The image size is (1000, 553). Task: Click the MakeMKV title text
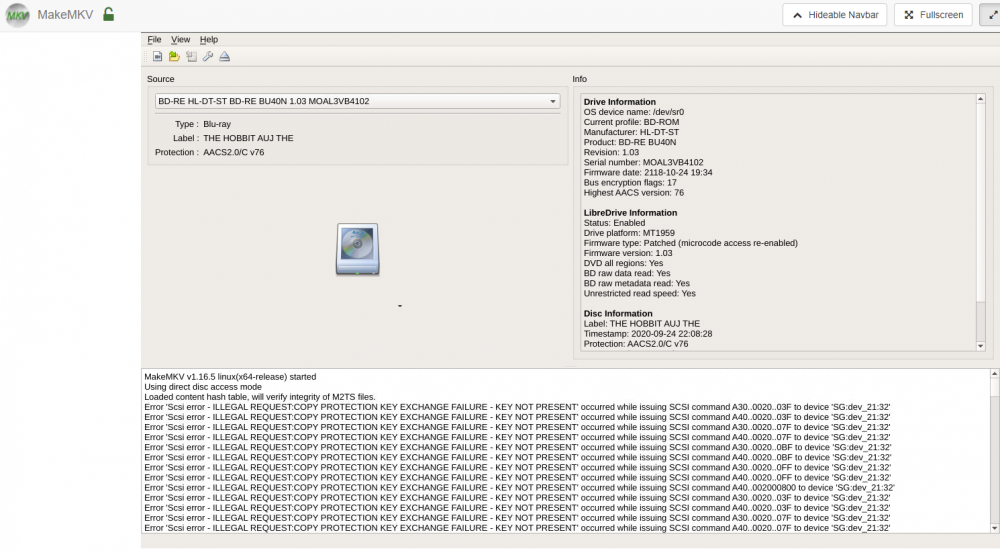pos(65,15)
